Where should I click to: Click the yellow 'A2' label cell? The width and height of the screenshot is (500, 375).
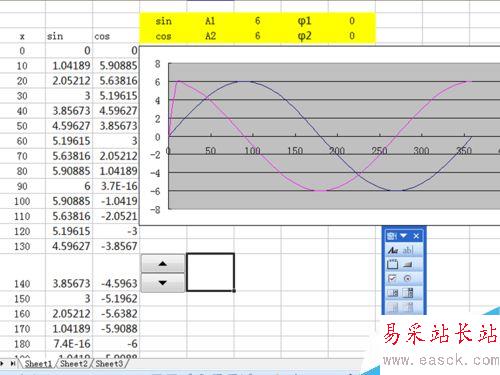(210, 36)
